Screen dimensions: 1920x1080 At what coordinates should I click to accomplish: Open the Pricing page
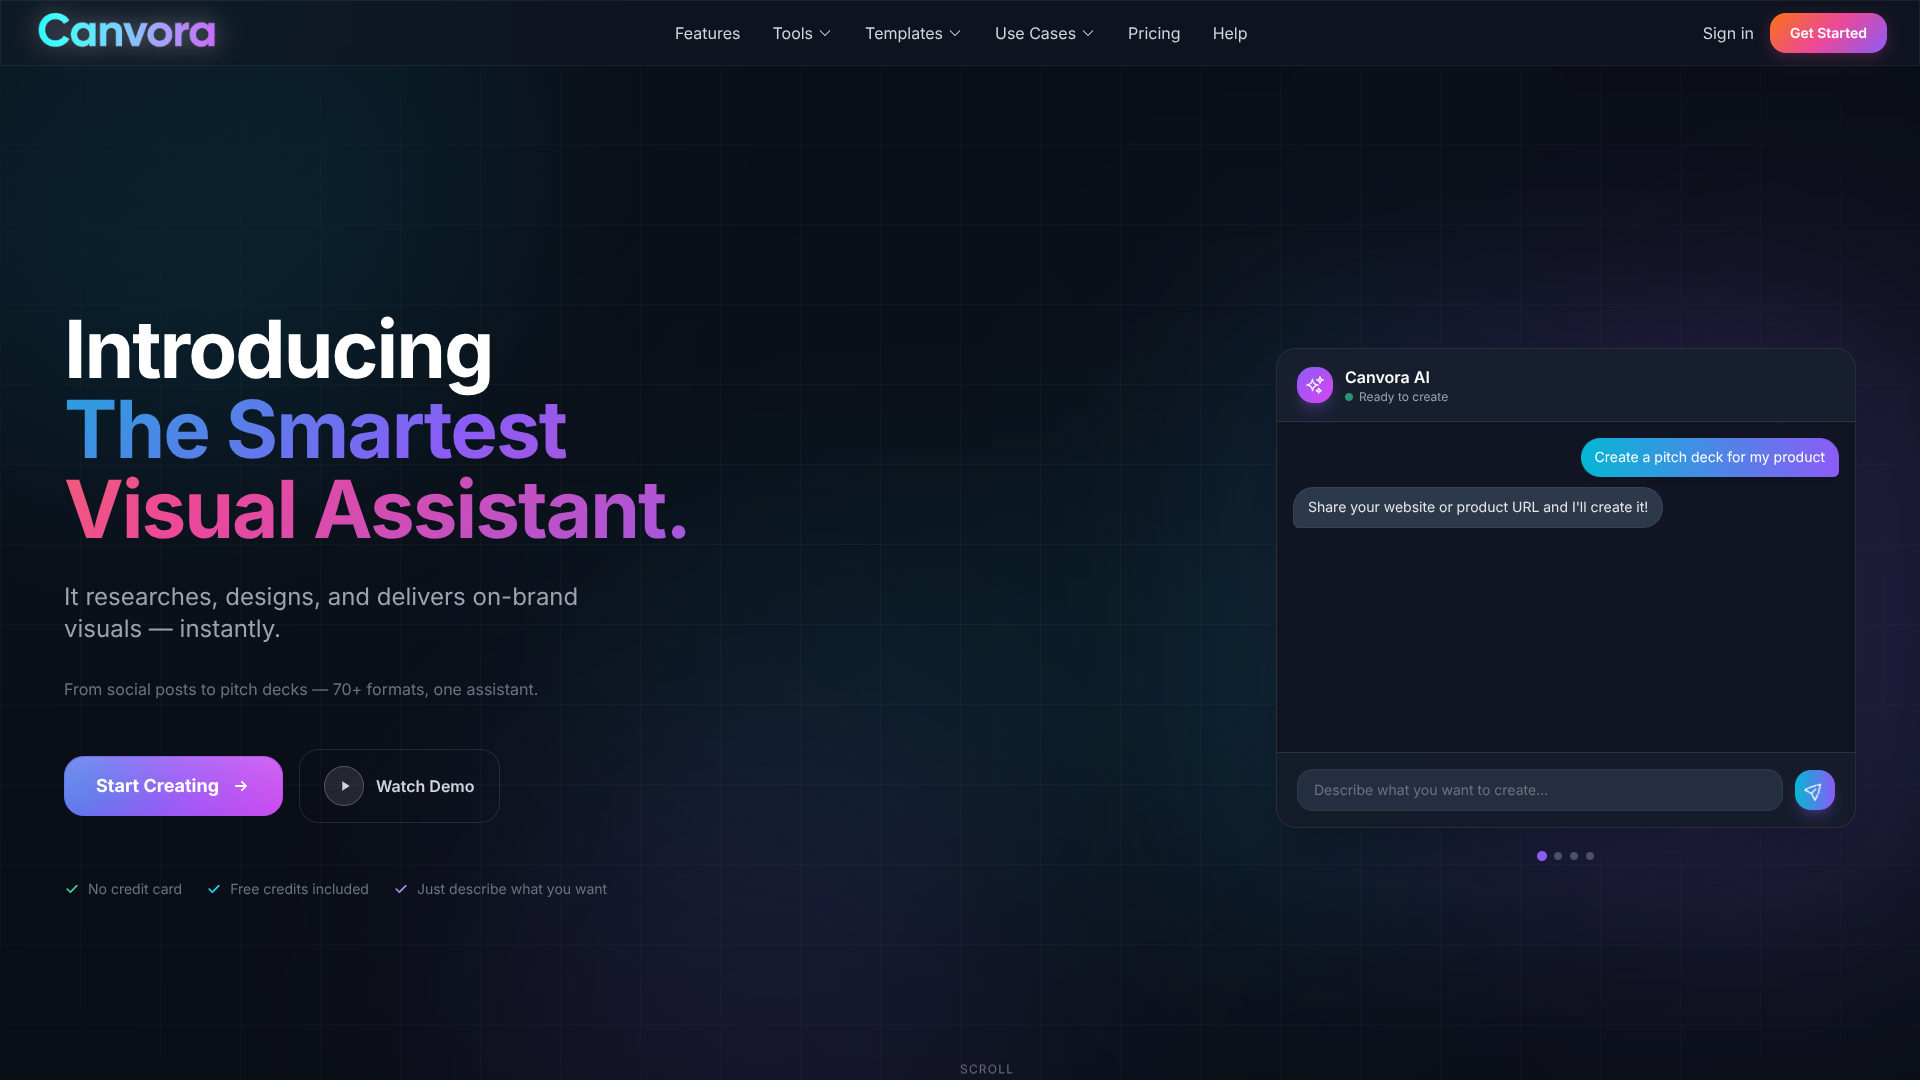point(1153,33)
